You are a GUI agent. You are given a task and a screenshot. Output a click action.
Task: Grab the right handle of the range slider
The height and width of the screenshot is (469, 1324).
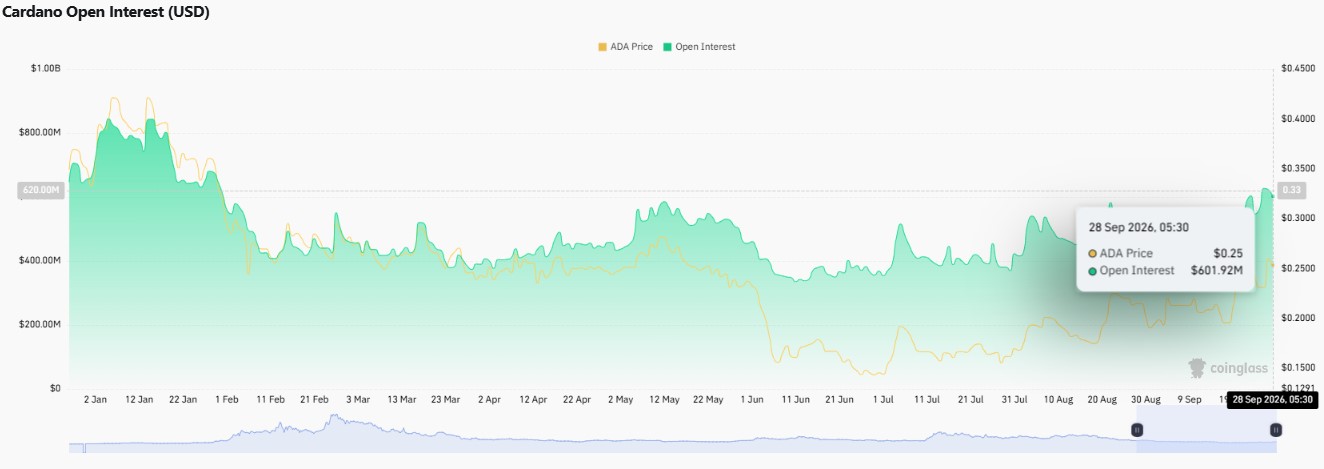click(1276, 430)
